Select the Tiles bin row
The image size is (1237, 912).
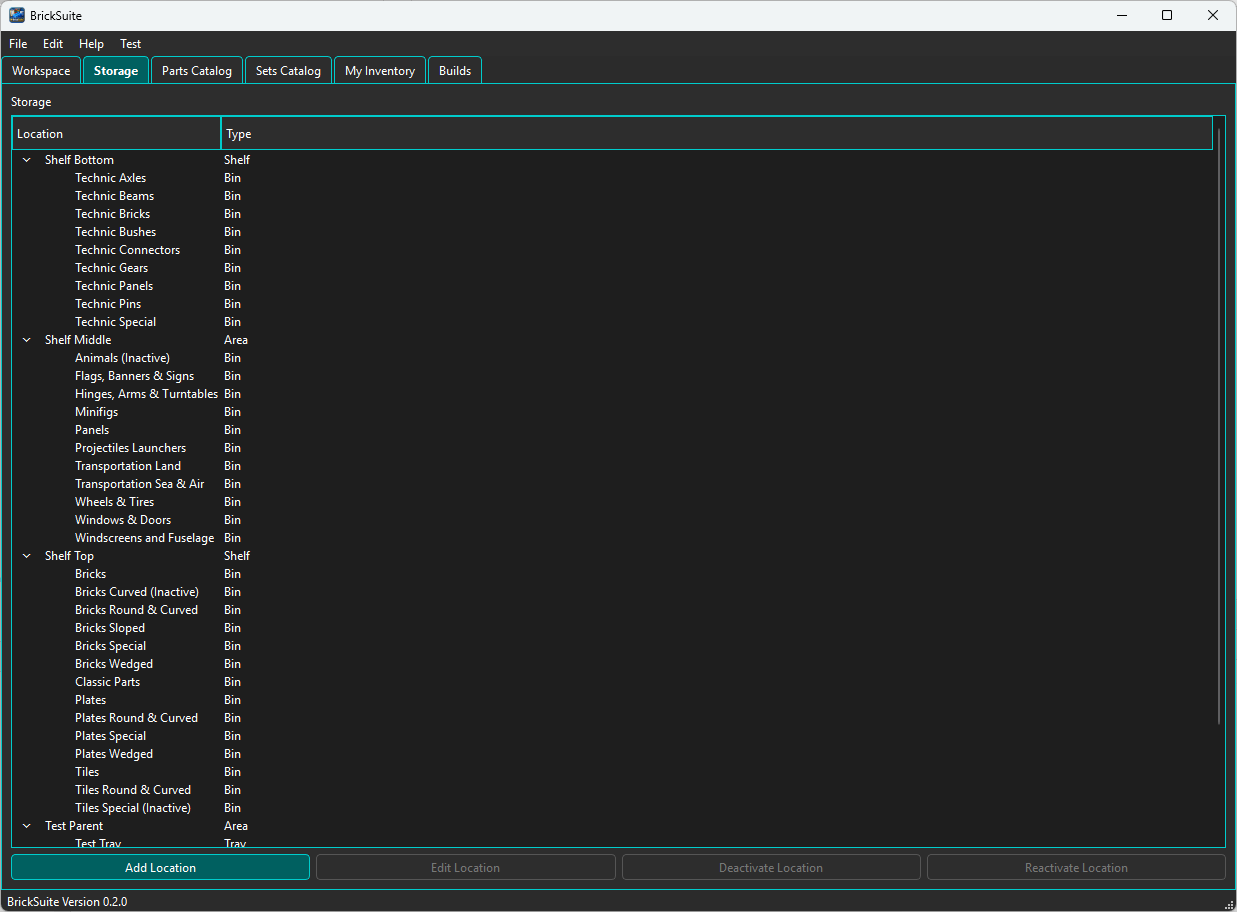(613, 772)
